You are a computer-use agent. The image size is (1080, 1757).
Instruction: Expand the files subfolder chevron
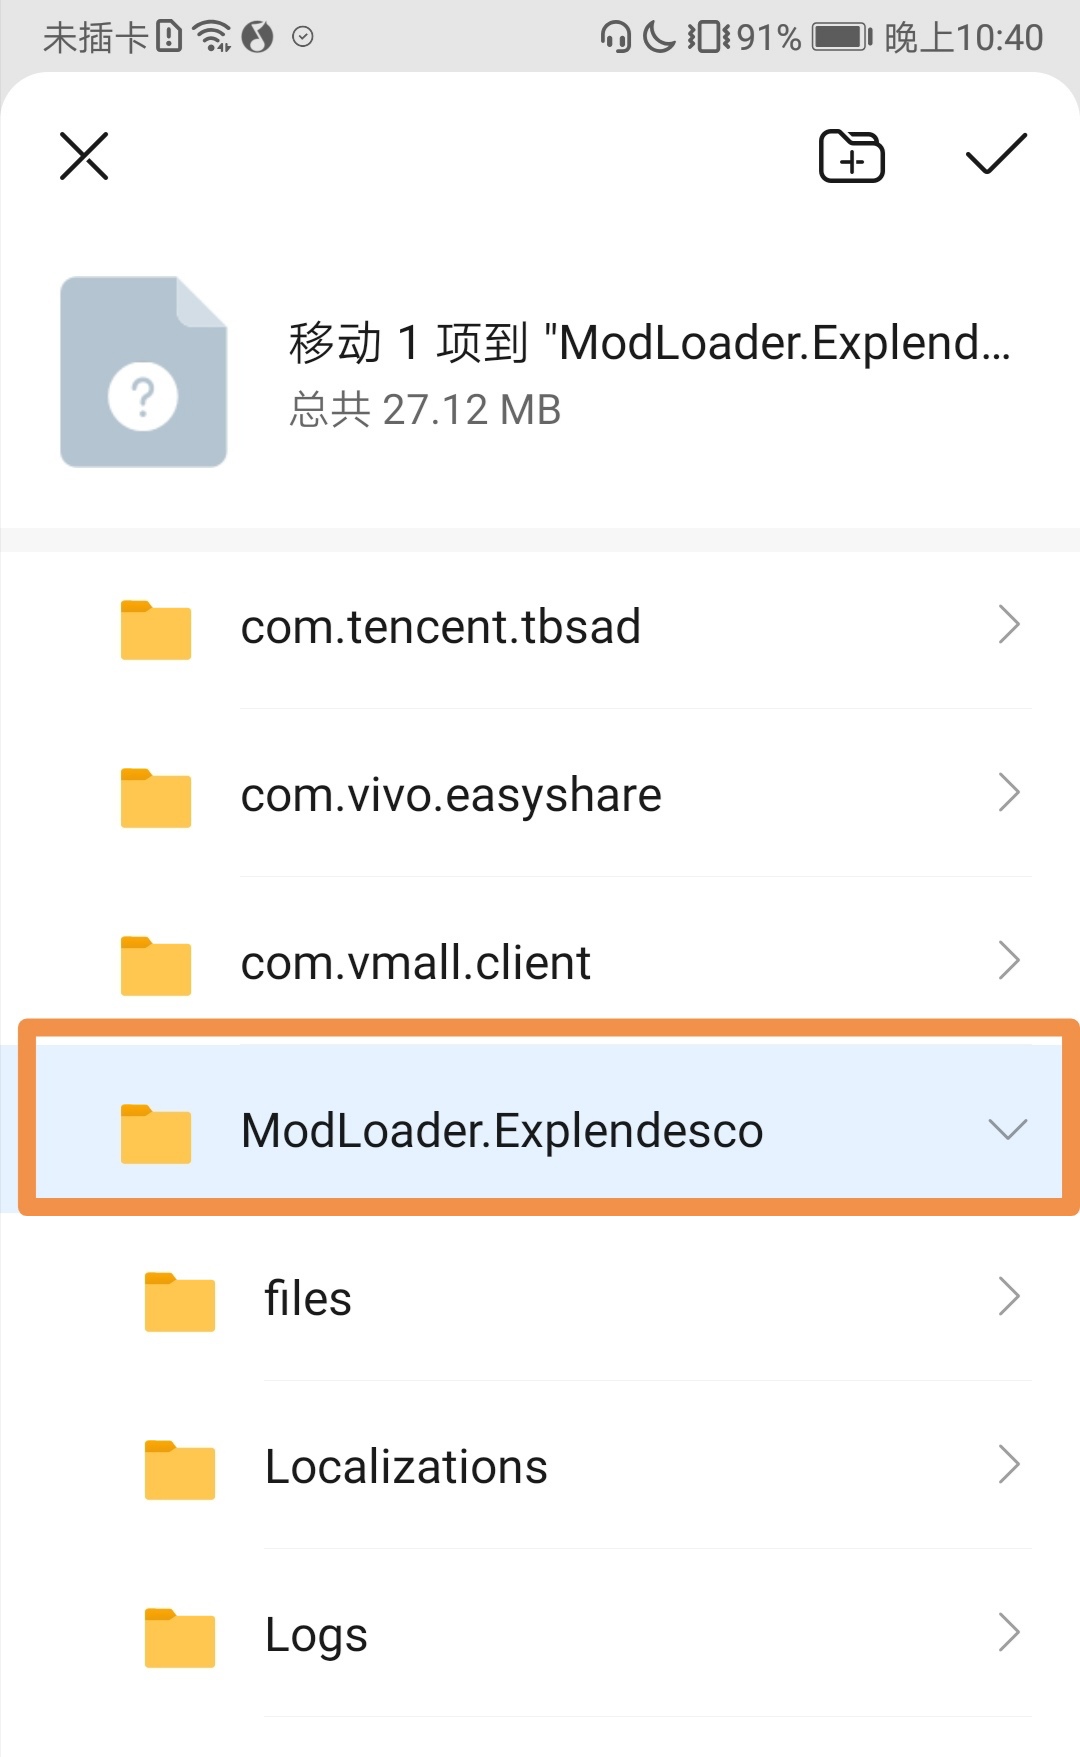[1008, 1297]
